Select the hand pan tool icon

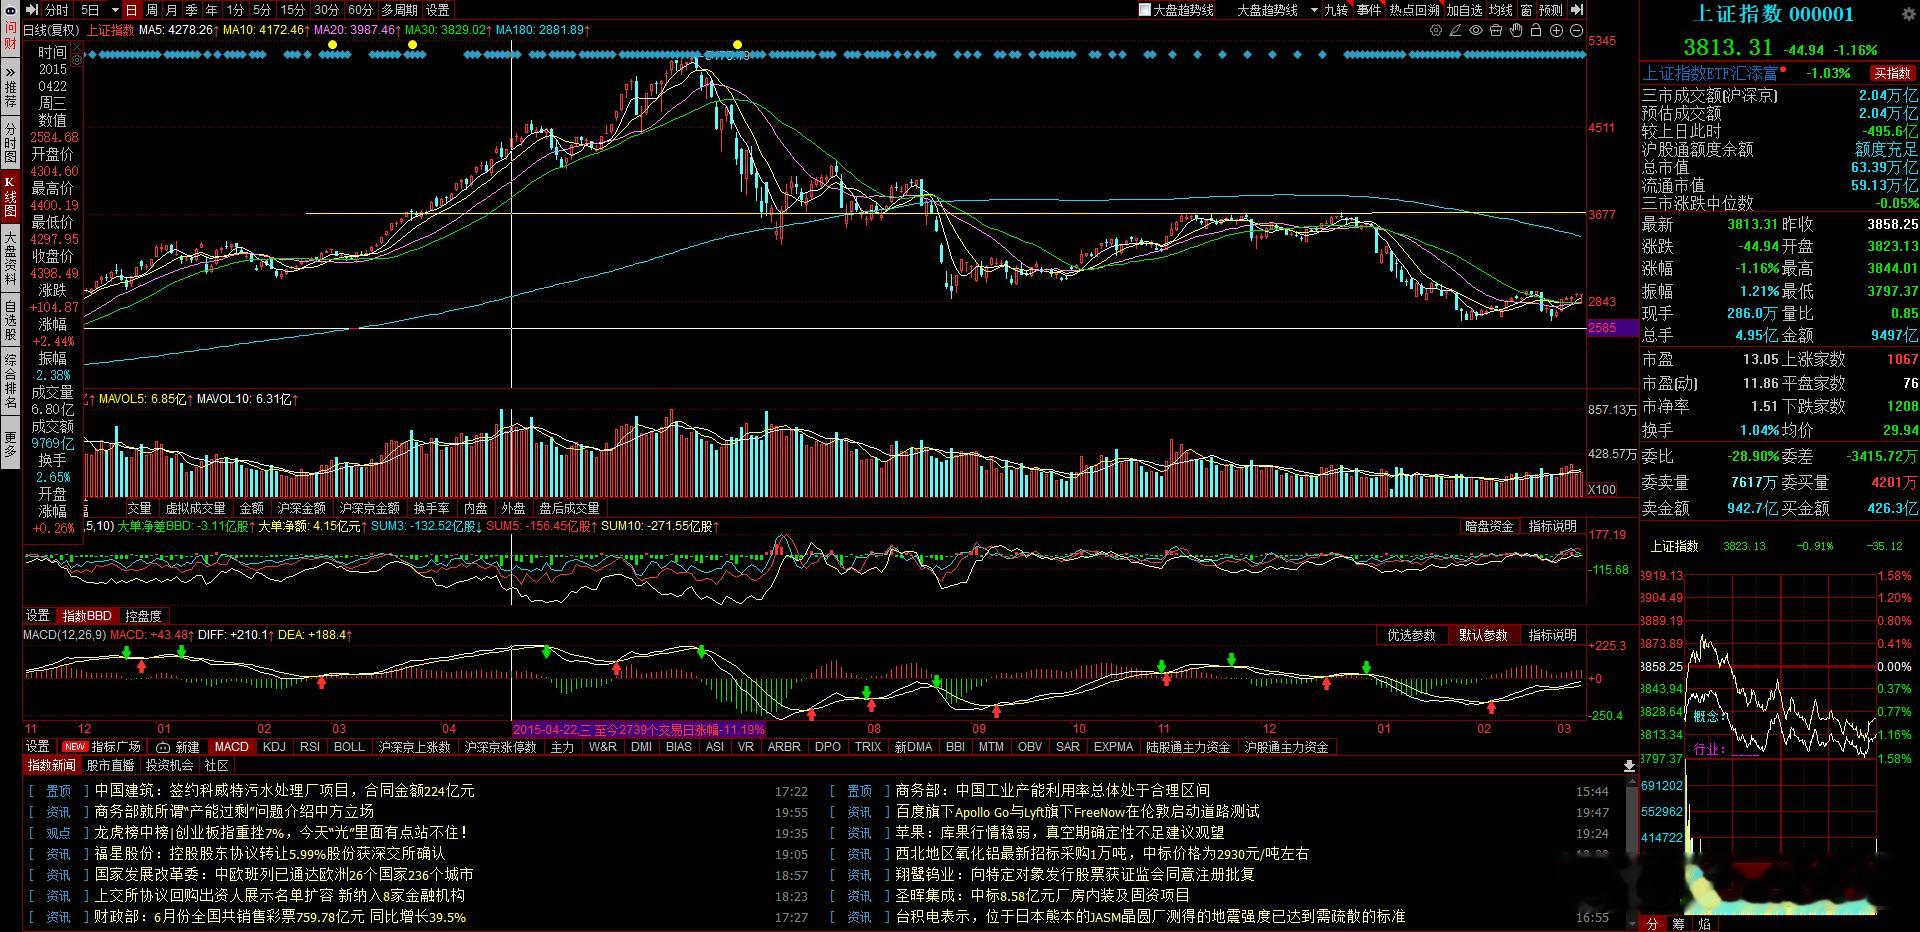click(1516, 30)
